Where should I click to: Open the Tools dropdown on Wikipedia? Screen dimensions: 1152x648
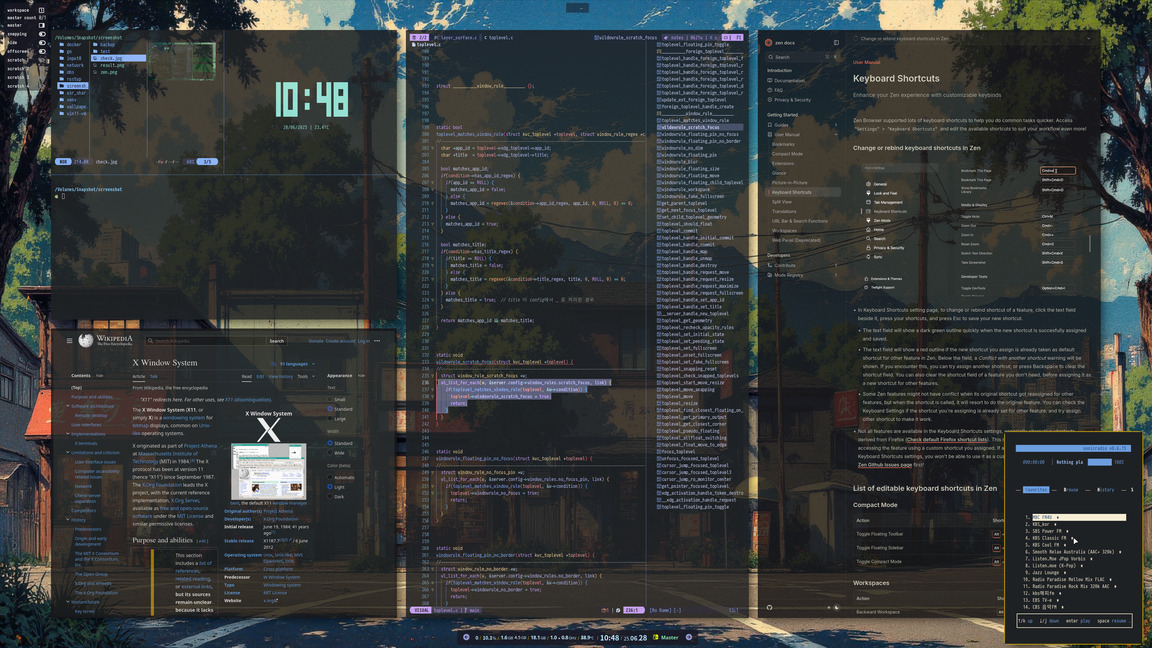[x=304, y=376]
